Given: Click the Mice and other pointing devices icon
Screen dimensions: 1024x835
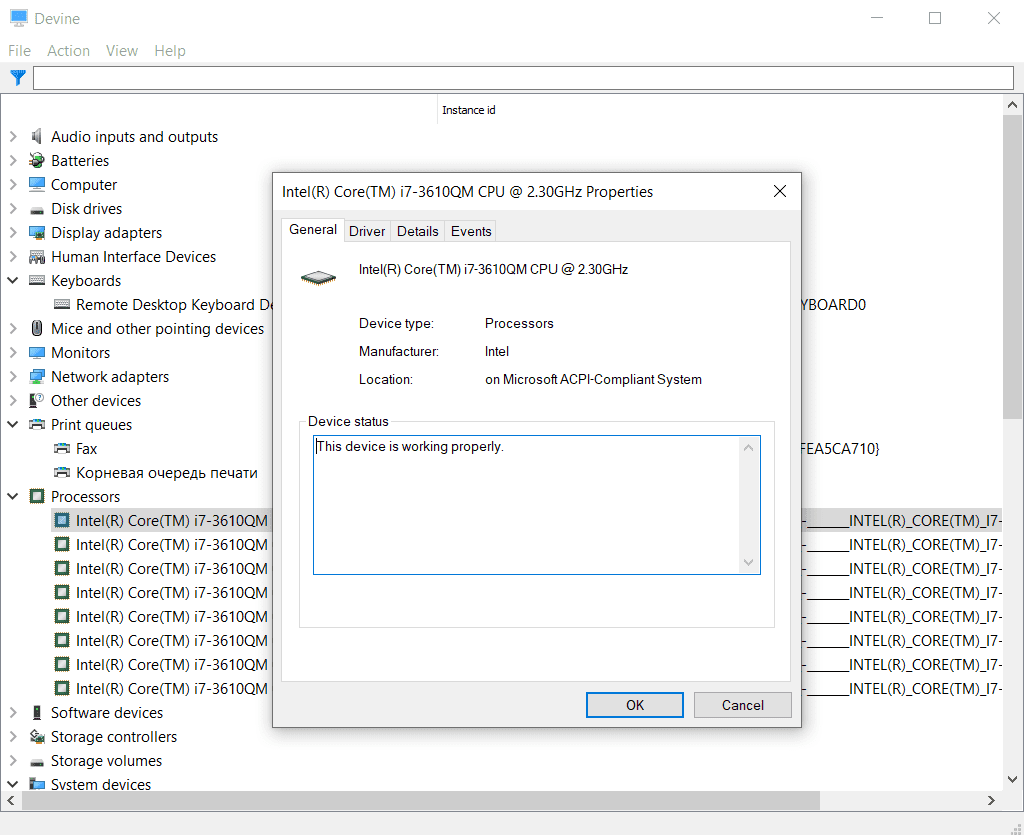Looking at the screenshot, I should tap(37, 328).
